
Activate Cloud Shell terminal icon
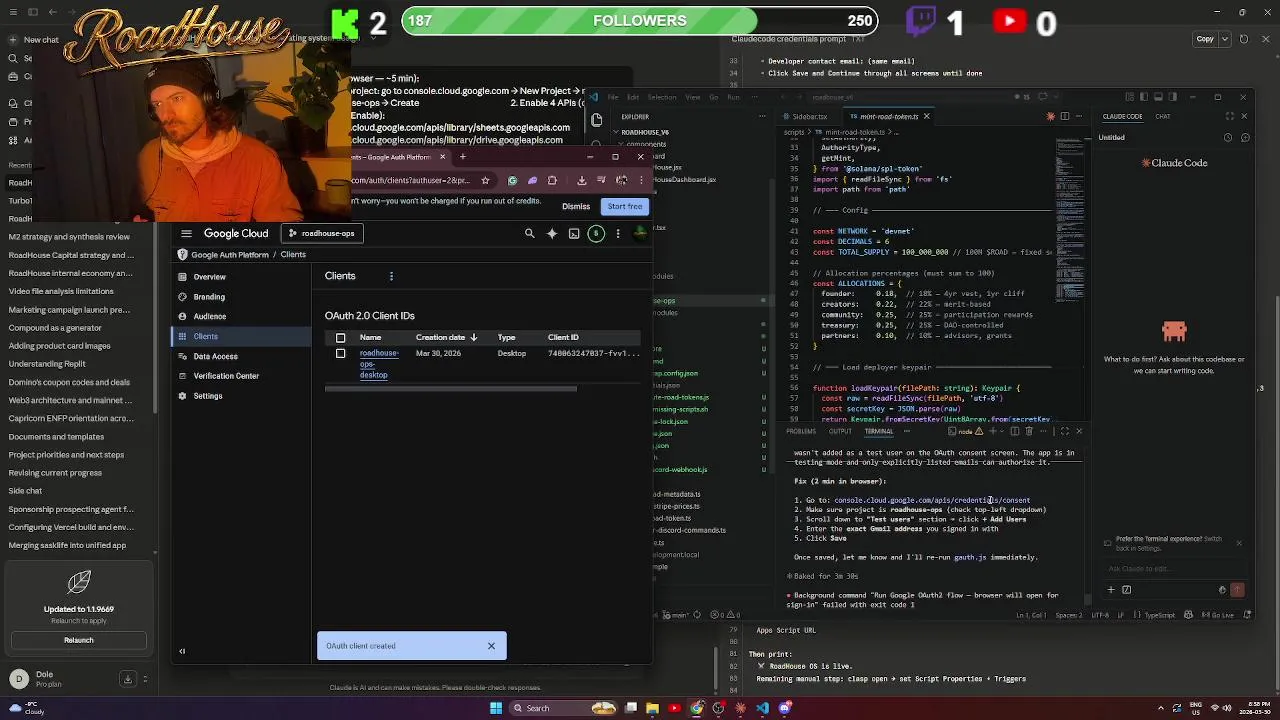click(x=574, y=233)
